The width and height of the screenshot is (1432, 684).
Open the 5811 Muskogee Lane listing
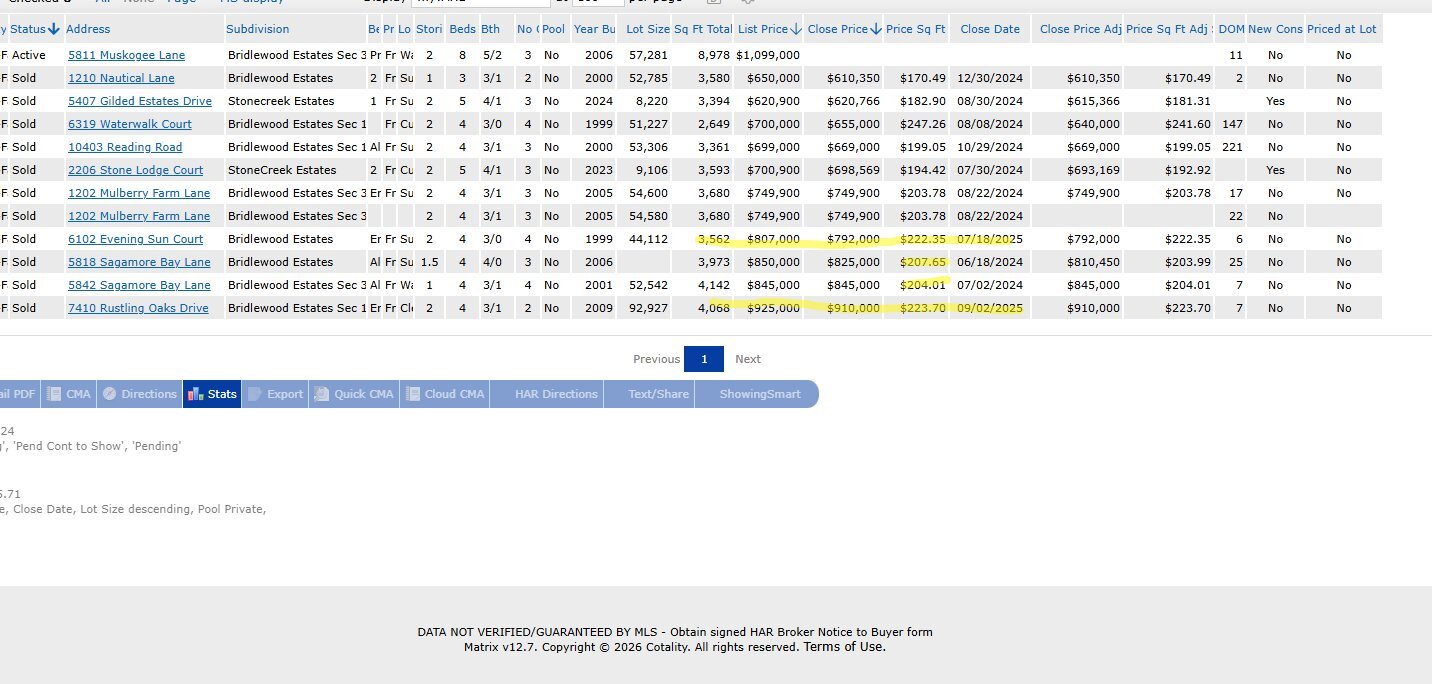point(126,55)
